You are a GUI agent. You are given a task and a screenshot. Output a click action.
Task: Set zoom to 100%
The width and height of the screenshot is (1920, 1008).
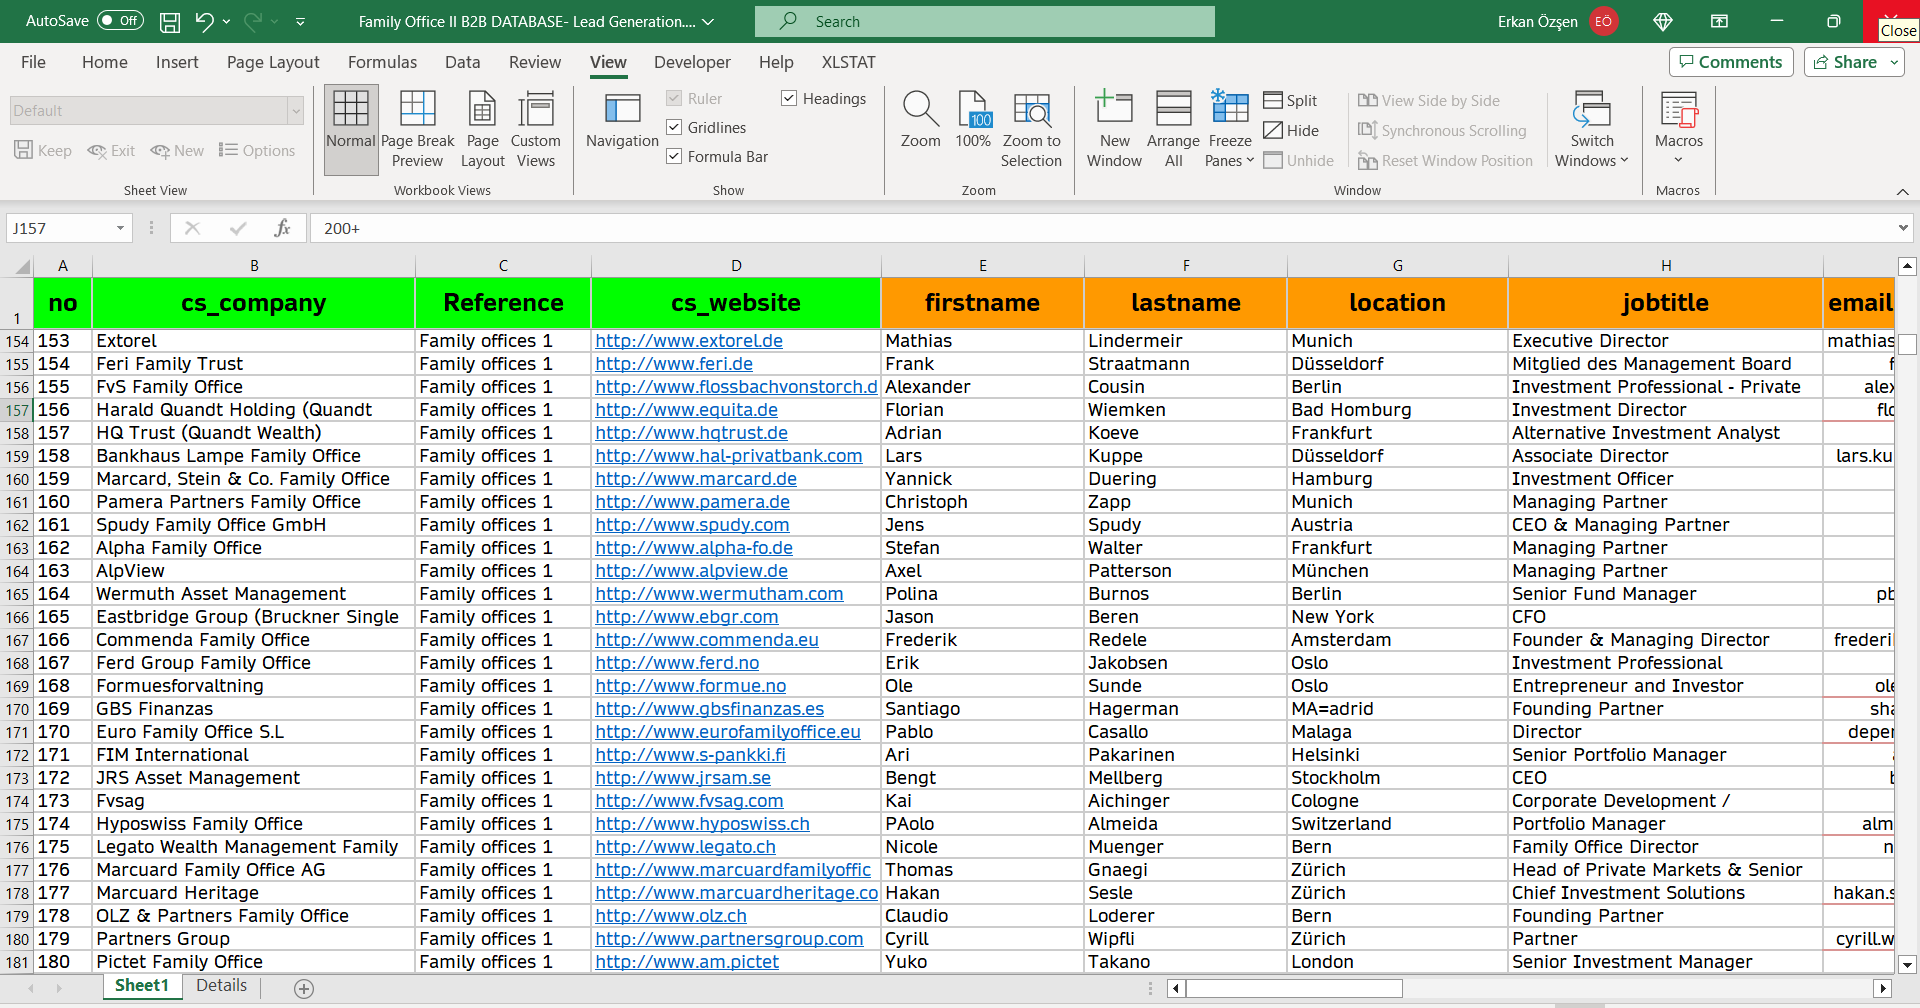973,122
